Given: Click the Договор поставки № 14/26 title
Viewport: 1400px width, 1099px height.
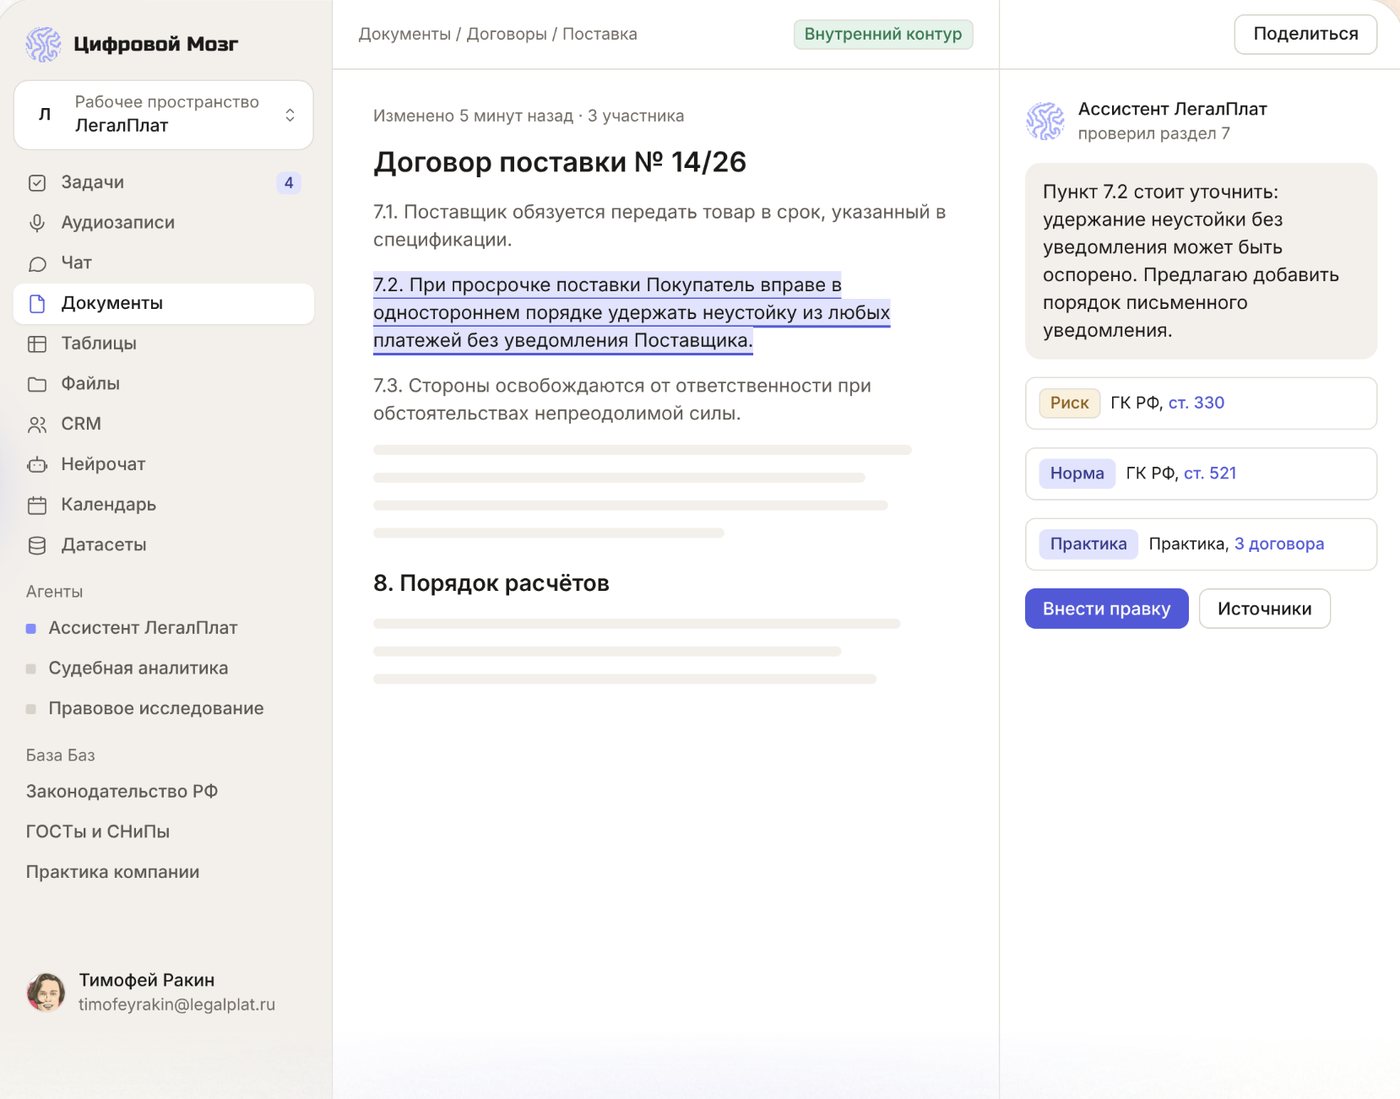Looking at the screenshot, I should [x=560, y=162].
